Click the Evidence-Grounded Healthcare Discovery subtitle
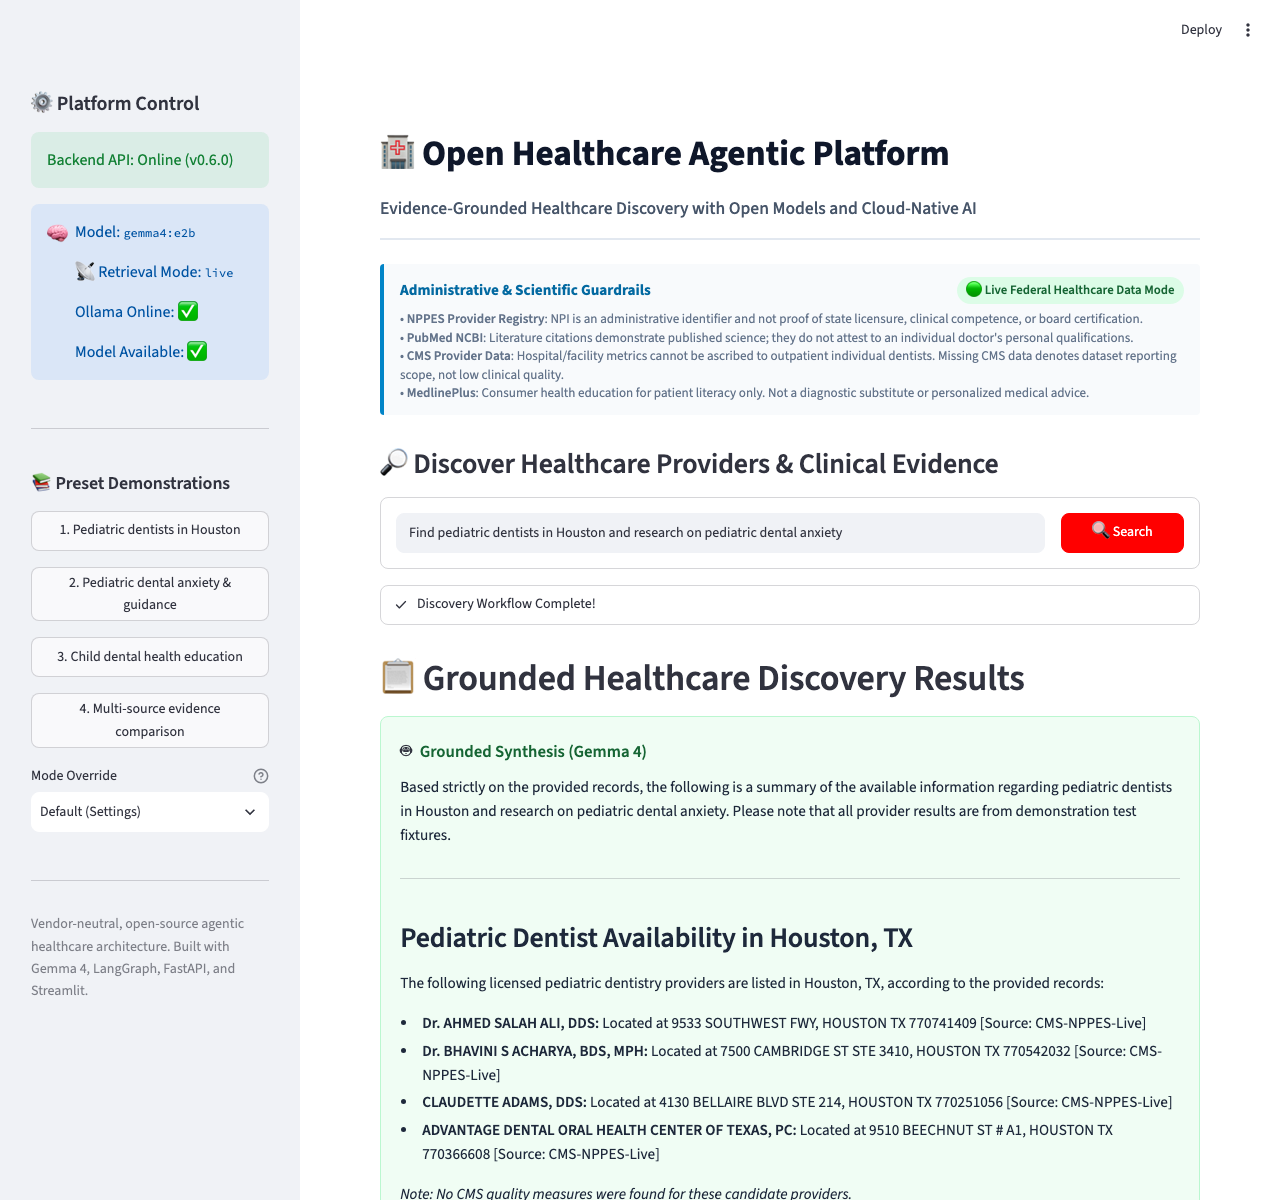This screenshot has width=1280, height=1200. [x=678, y=208]
